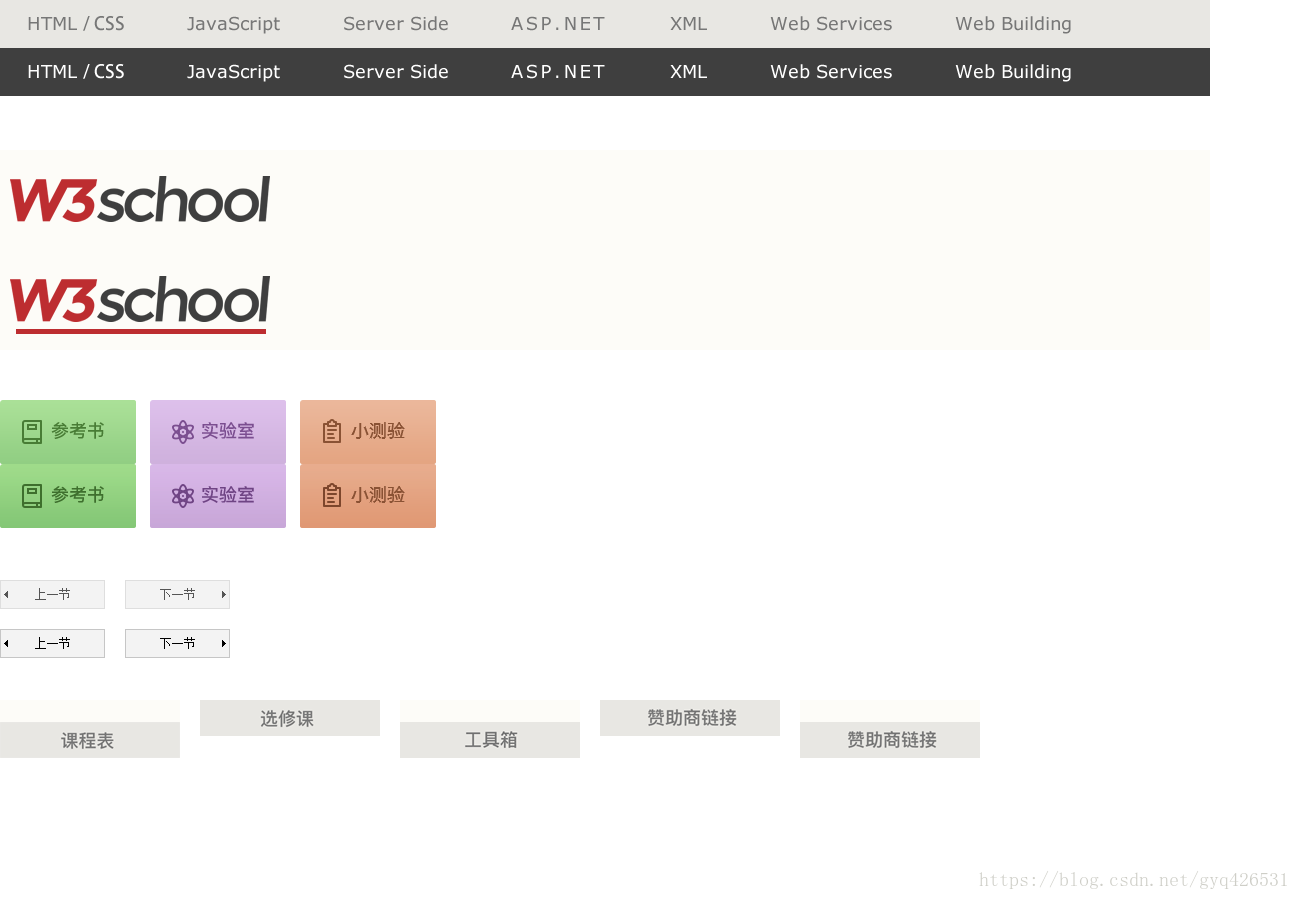The width and height of the screenshot is (1300, 900).
Task: Choose ASP.NET in the light gray bar
Action: point(558,24)
